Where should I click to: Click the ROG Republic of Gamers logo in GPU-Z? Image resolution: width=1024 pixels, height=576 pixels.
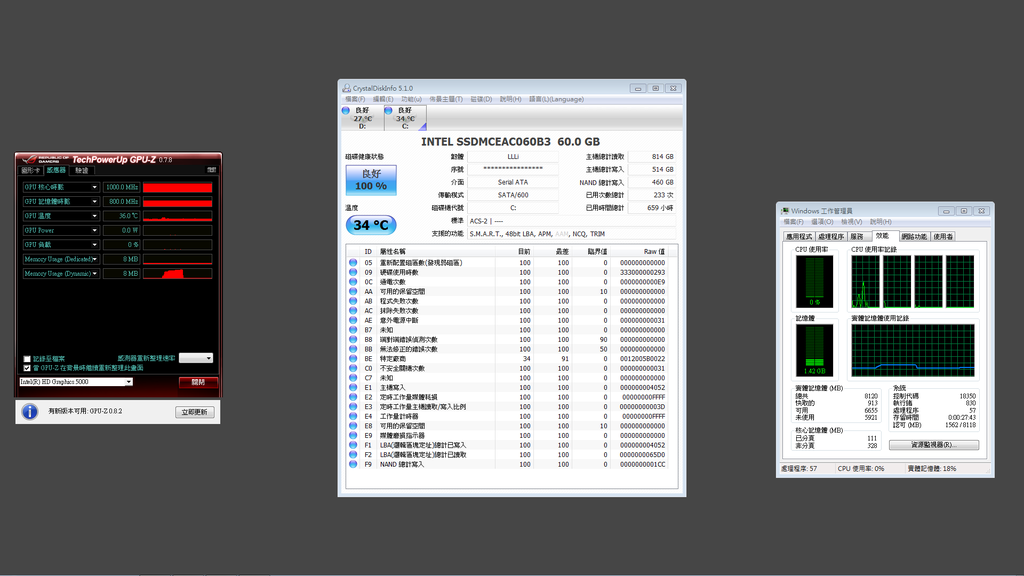point(45,159)
